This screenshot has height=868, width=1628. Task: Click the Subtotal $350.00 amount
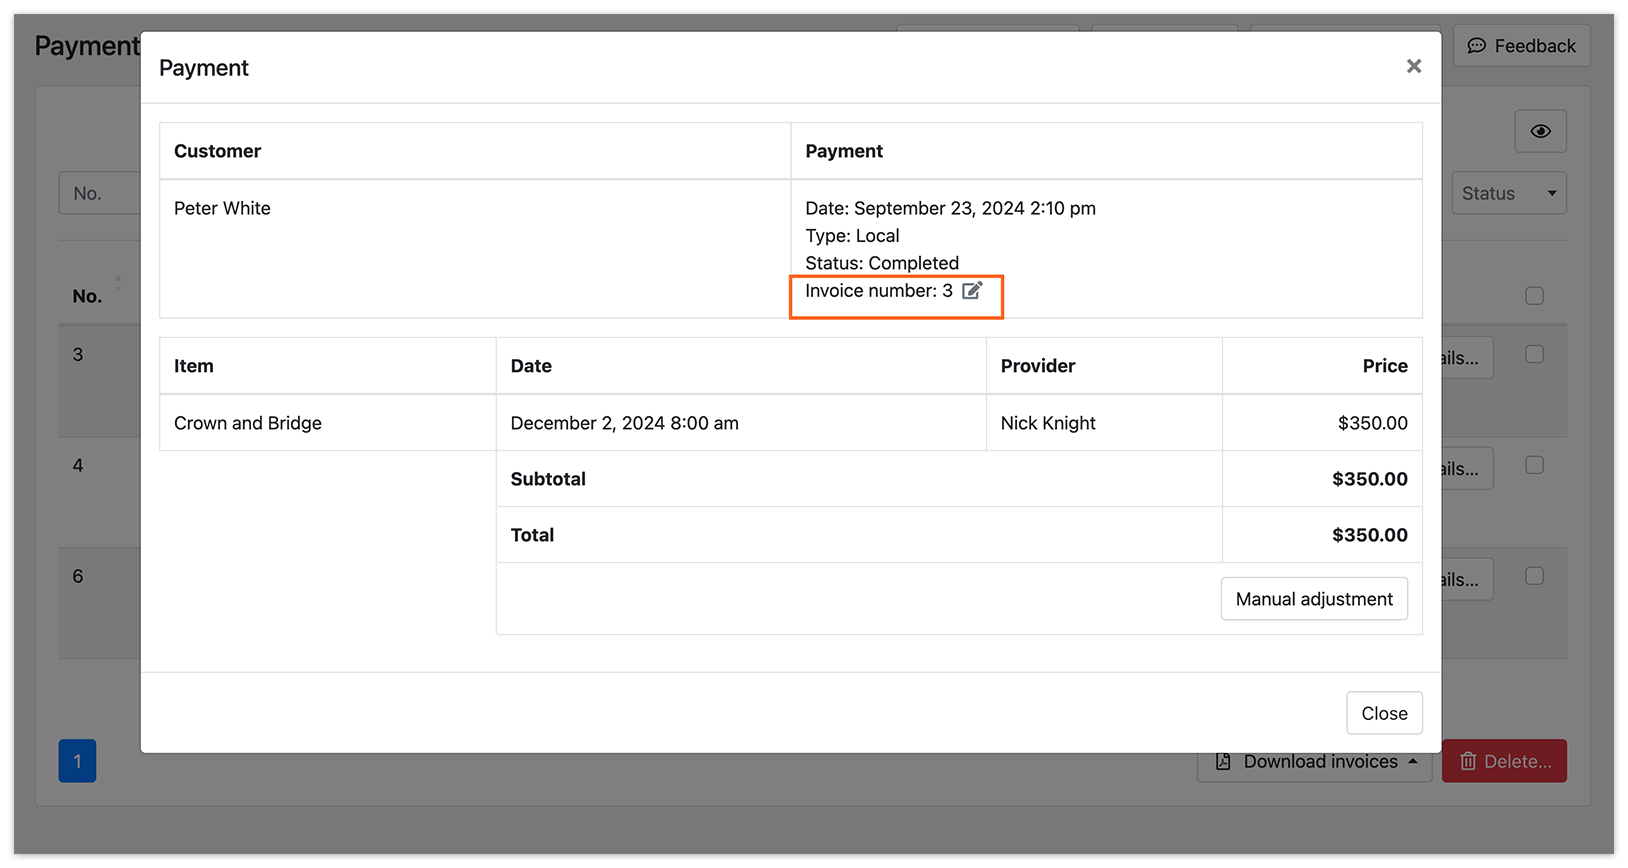tap(1369, 479)
